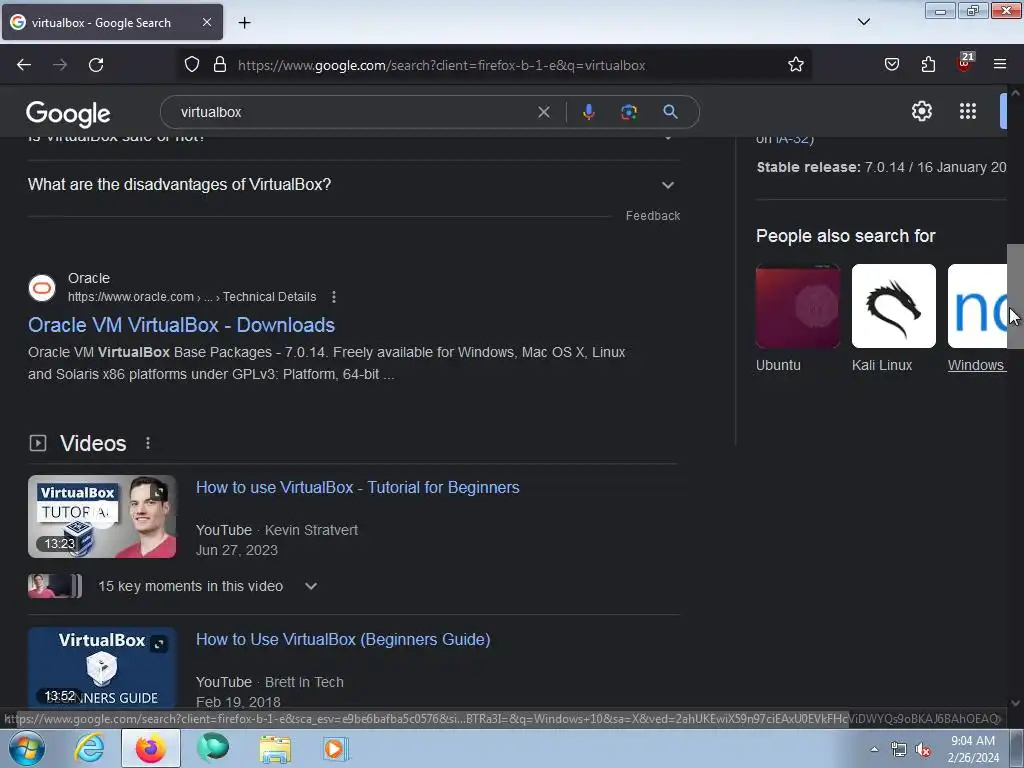Click the muted volume tray icon

click(923, 750)
